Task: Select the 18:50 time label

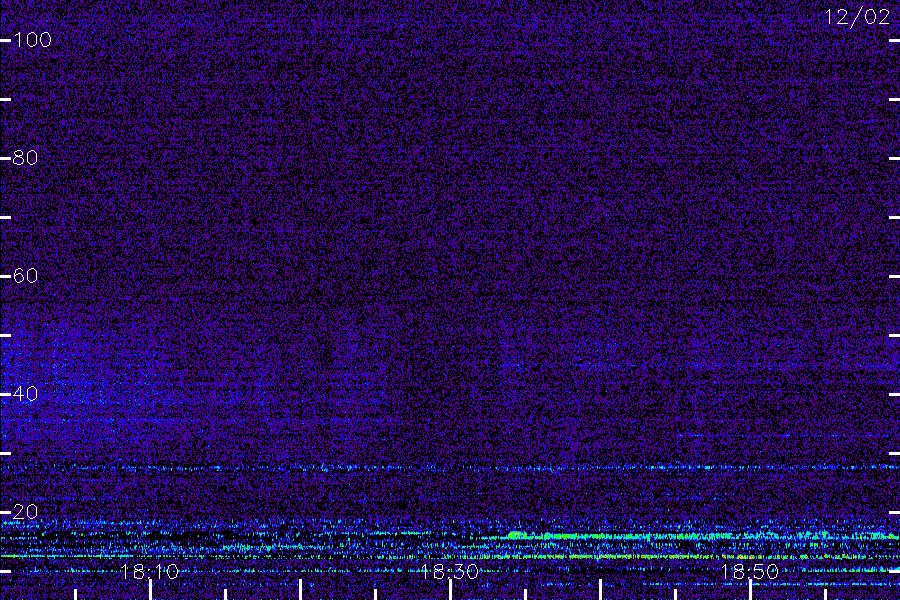Action: point(749,572)
